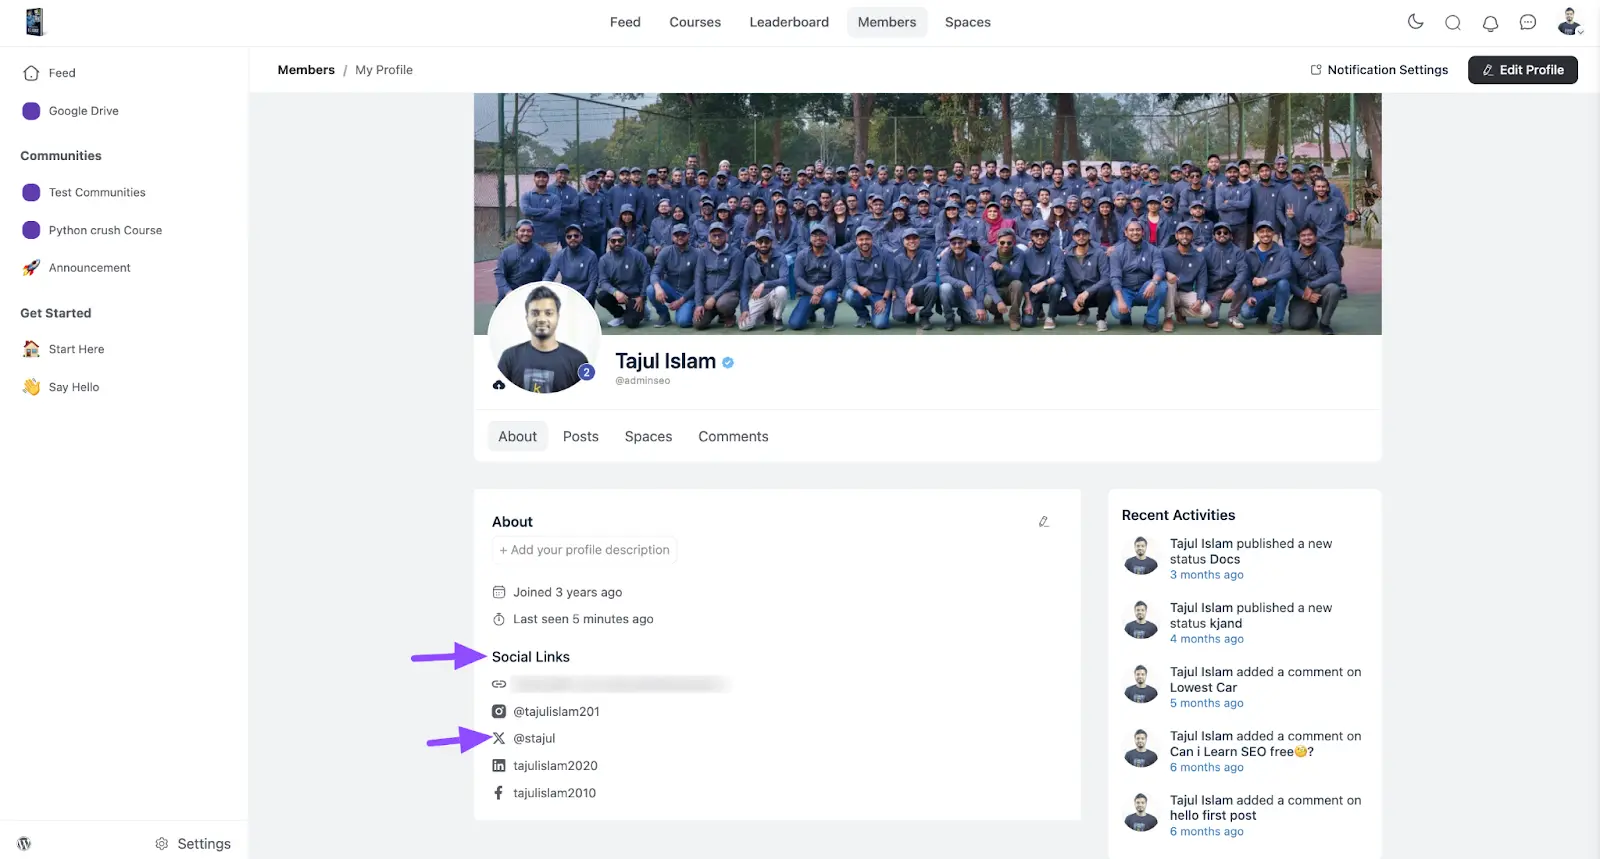Toggle dark mode with the moon icon
Image resolution: width=1600 pixels, height=859 pixels.
[1415, 22]
